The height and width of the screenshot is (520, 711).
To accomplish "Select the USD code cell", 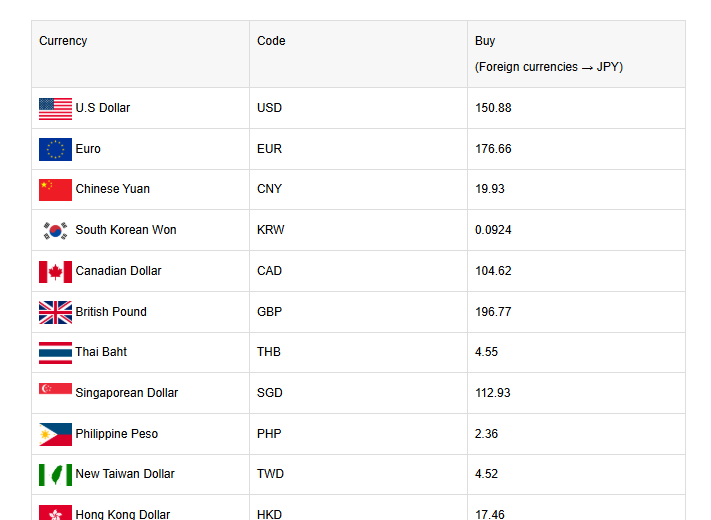I will 269,108.
